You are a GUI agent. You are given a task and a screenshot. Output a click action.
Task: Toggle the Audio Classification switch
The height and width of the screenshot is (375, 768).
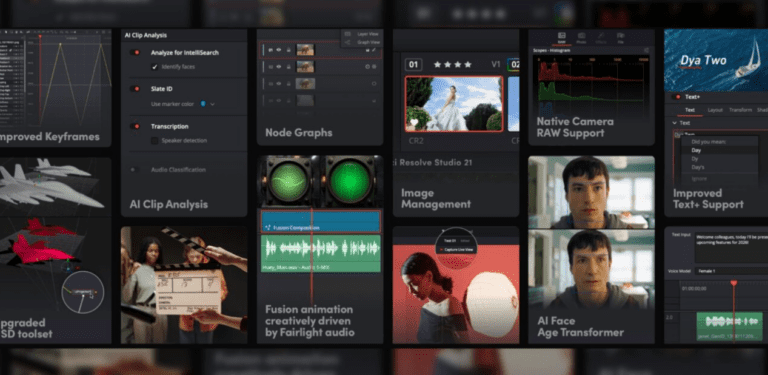(x=135, y=169)
